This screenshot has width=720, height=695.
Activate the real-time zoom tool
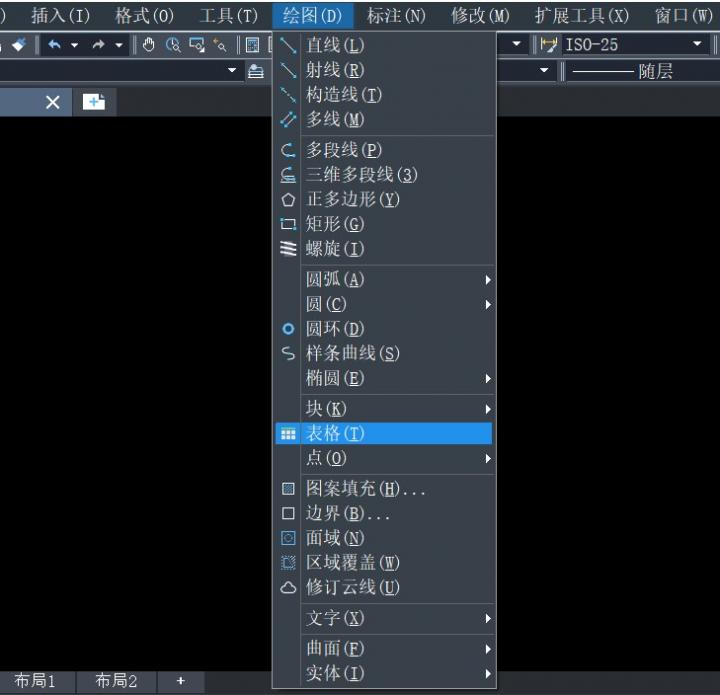(x=172, y=45)
